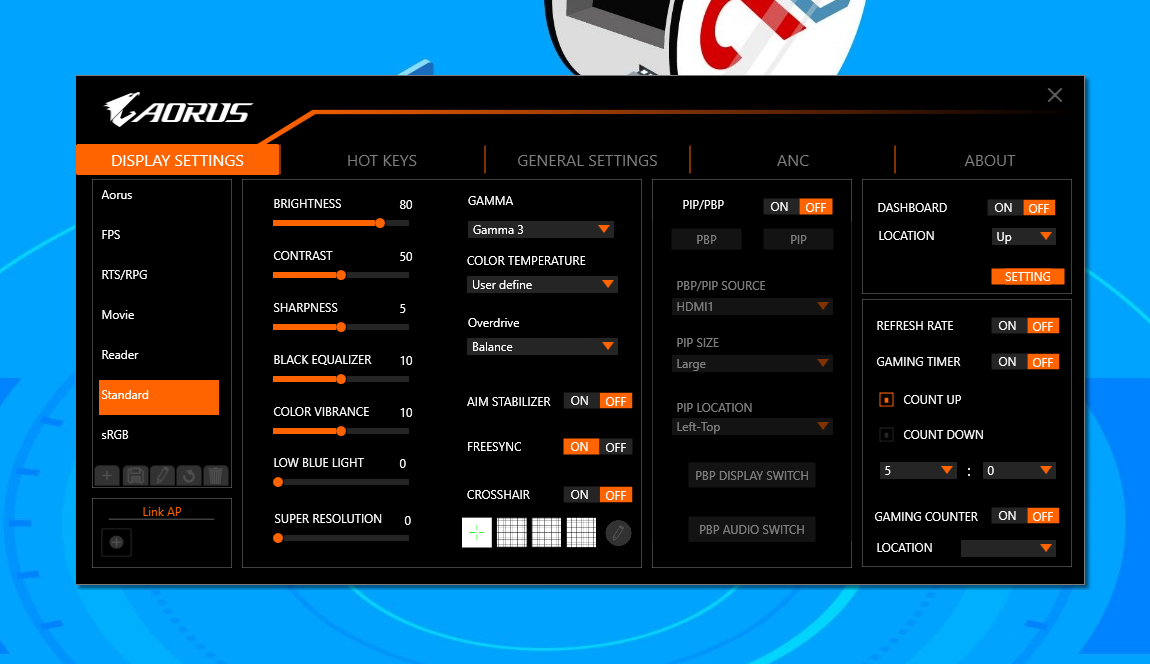Open PBP/PIP Source dropdown showing HDMI1

point(752,307)
